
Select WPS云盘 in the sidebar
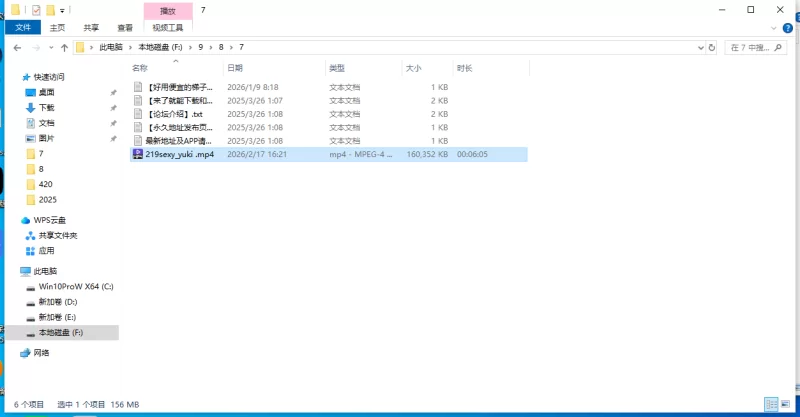click(x=49, y=220)
